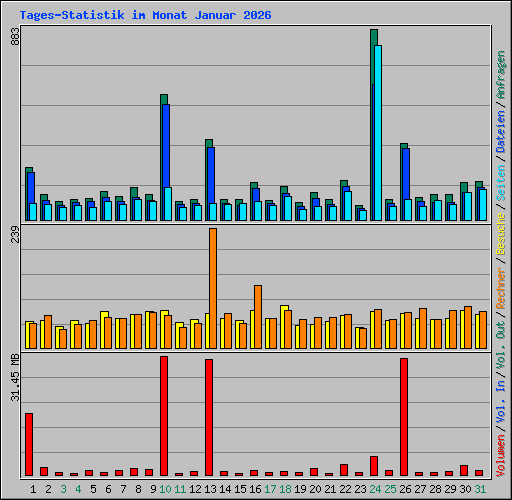This screenshot has height=500, width=512.
Task: Click green weekend day label 10
Action: pyautogui.click(x=165, y=489)
